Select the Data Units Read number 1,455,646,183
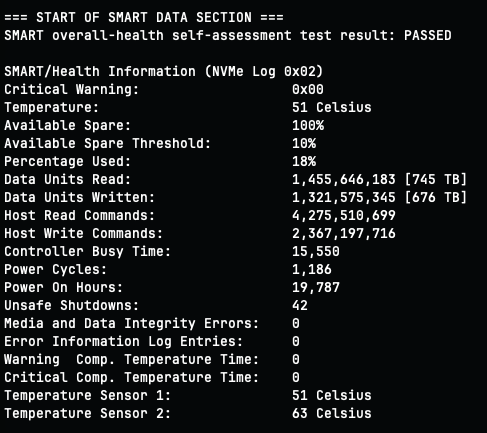This screenshot has height=433, width=487. (344, 179)
